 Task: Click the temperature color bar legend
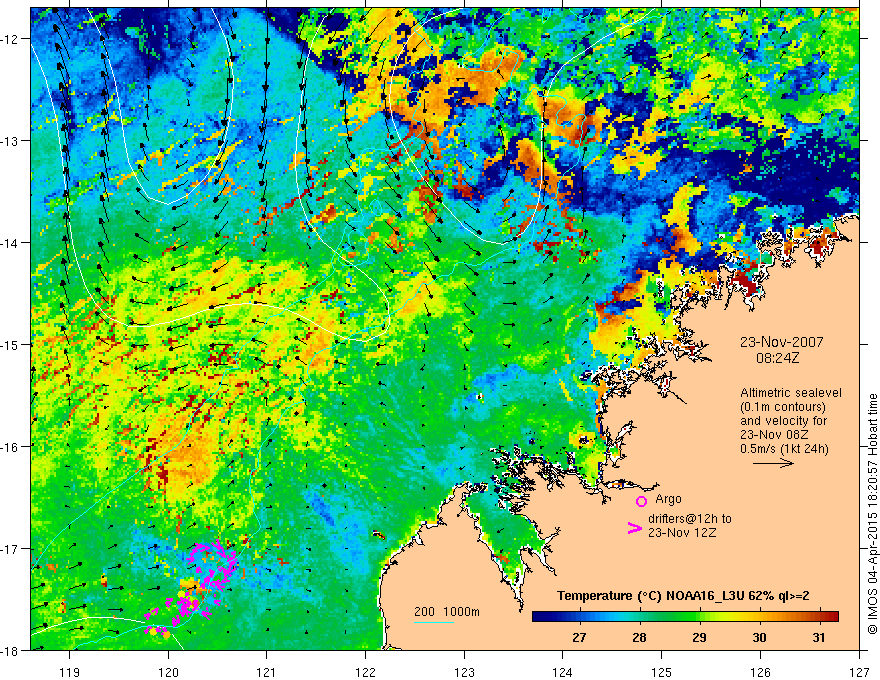(x=685, y=616)
